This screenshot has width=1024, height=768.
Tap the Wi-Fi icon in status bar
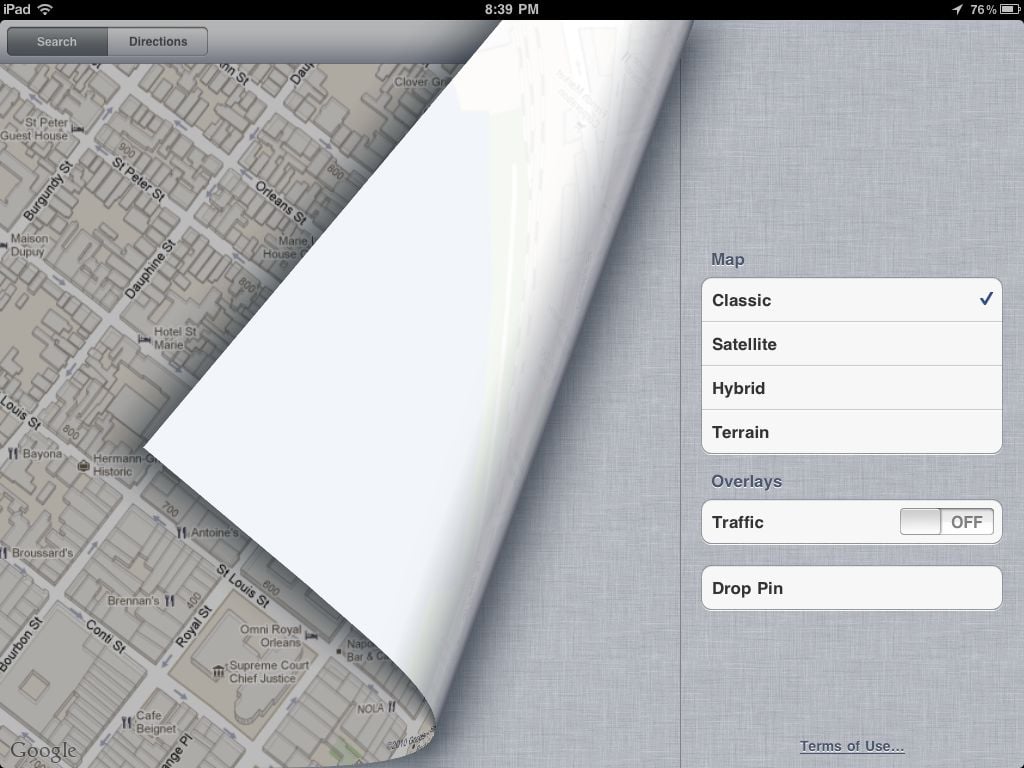point(45,9)
